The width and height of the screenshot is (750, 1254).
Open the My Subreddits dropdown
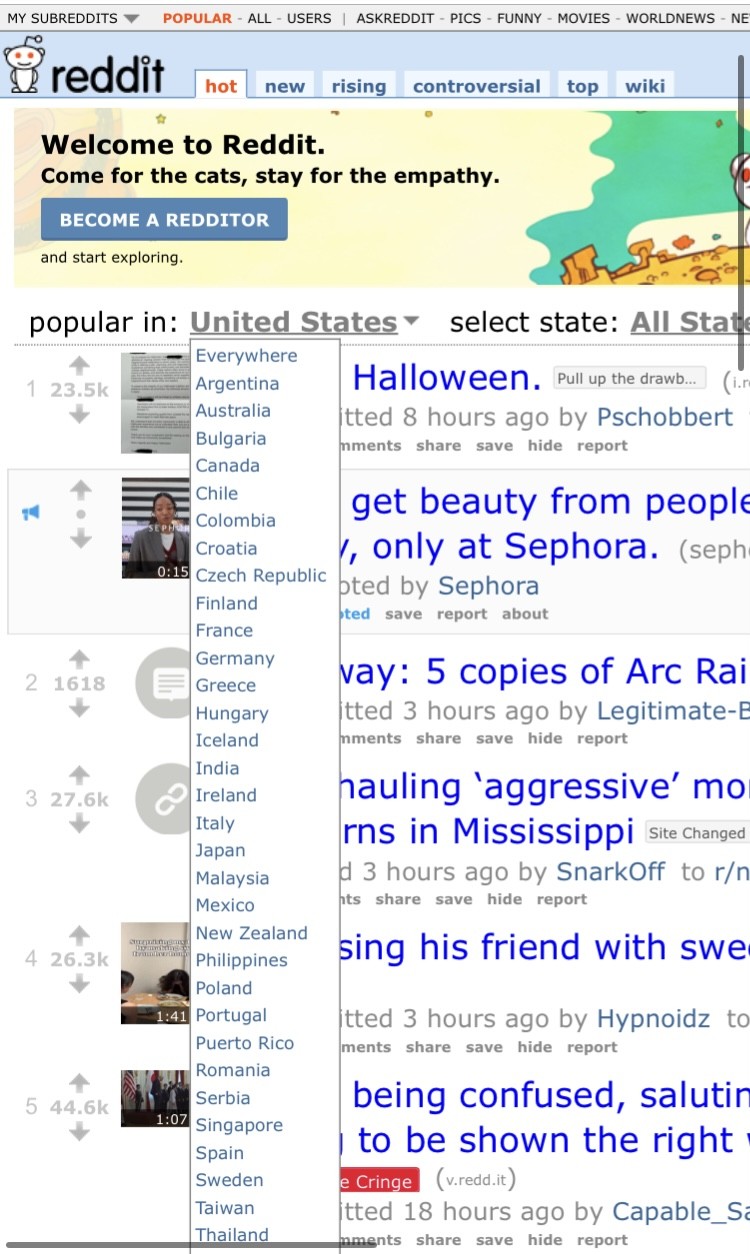[73, 18]
